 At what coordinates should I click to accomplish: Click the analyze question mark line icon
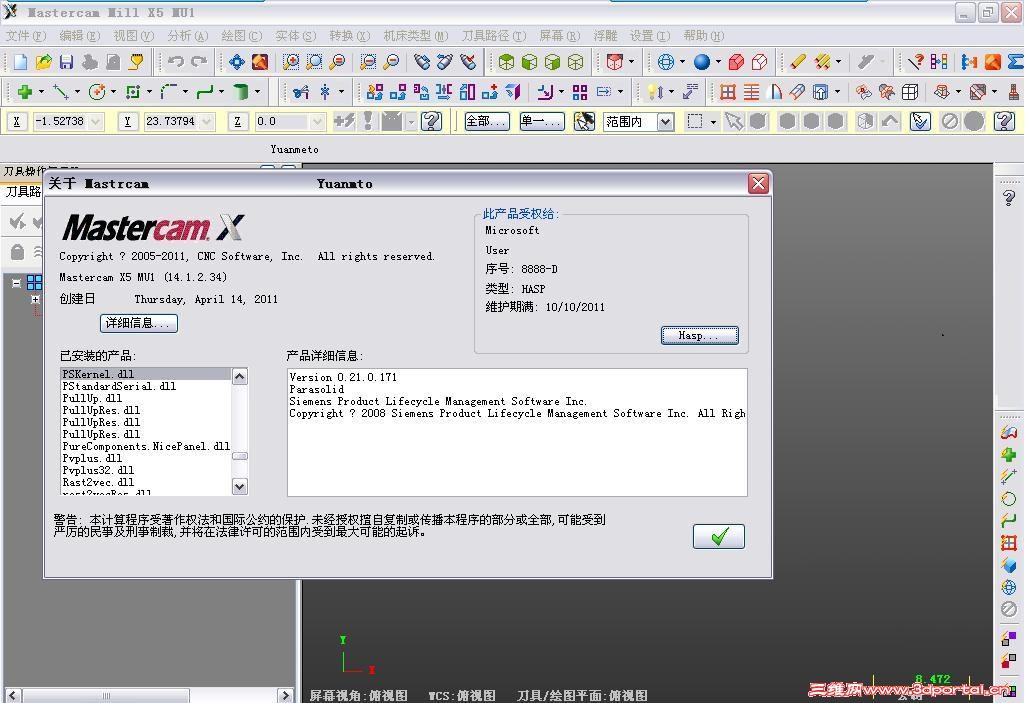click(915, 62)
